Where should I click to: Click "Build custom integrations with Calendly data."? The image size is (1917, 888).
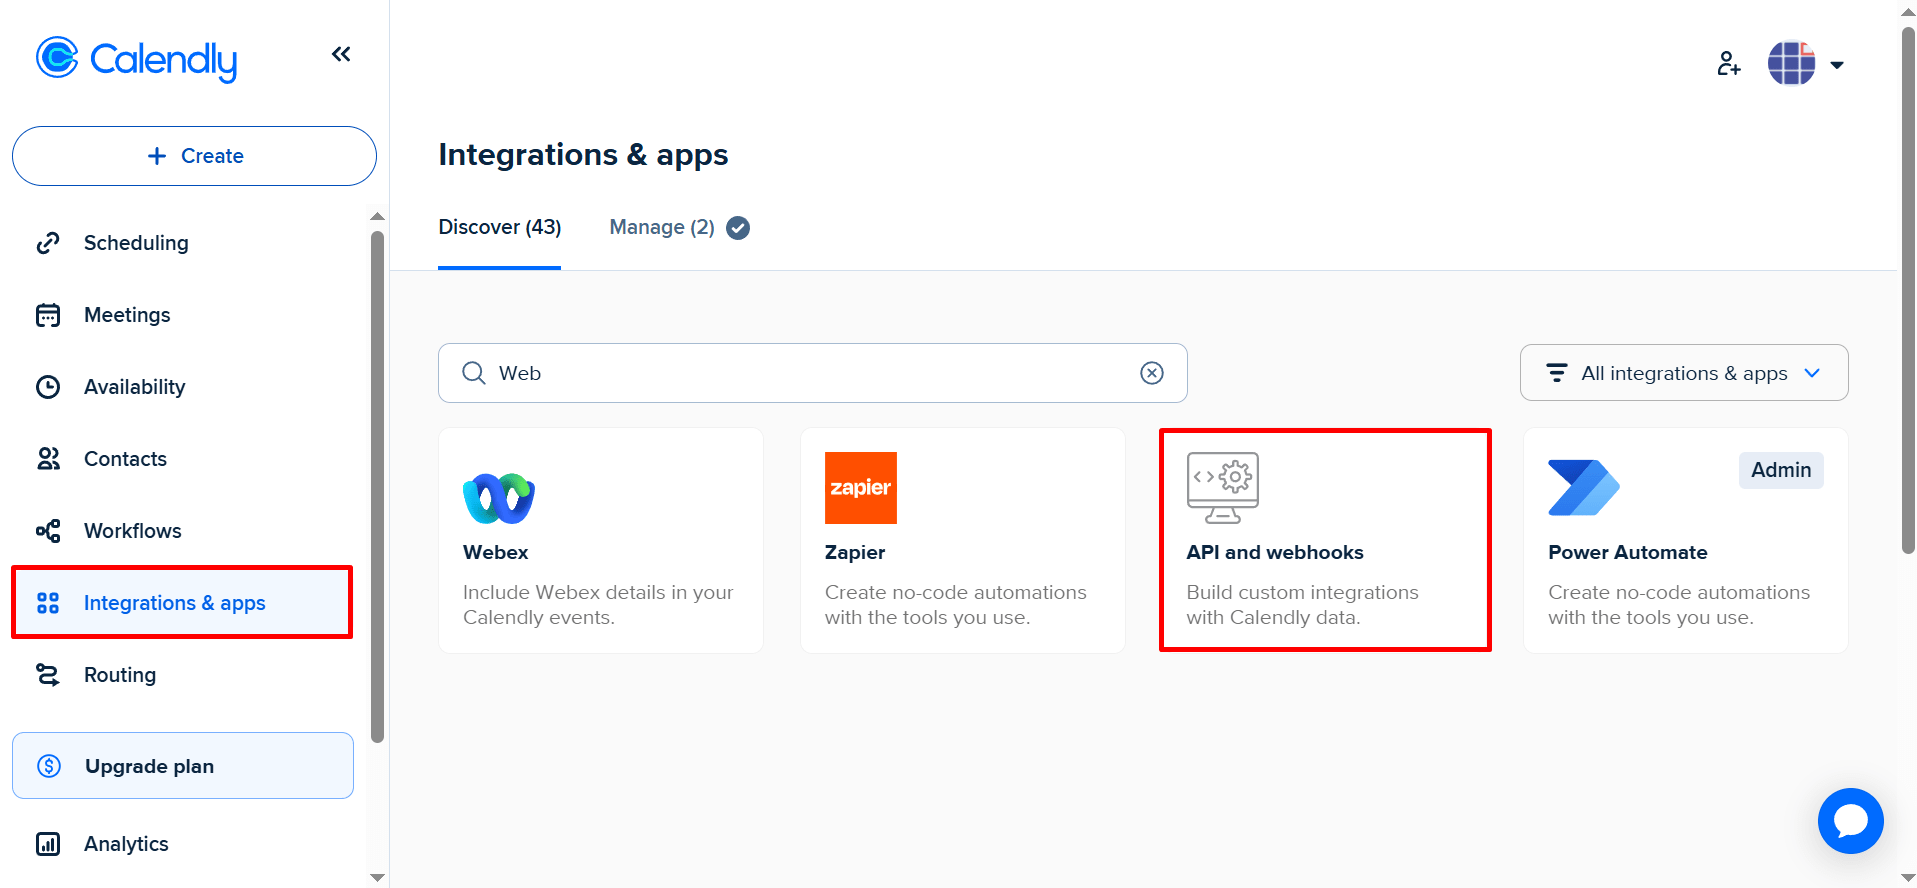[x=1302, y=605]
